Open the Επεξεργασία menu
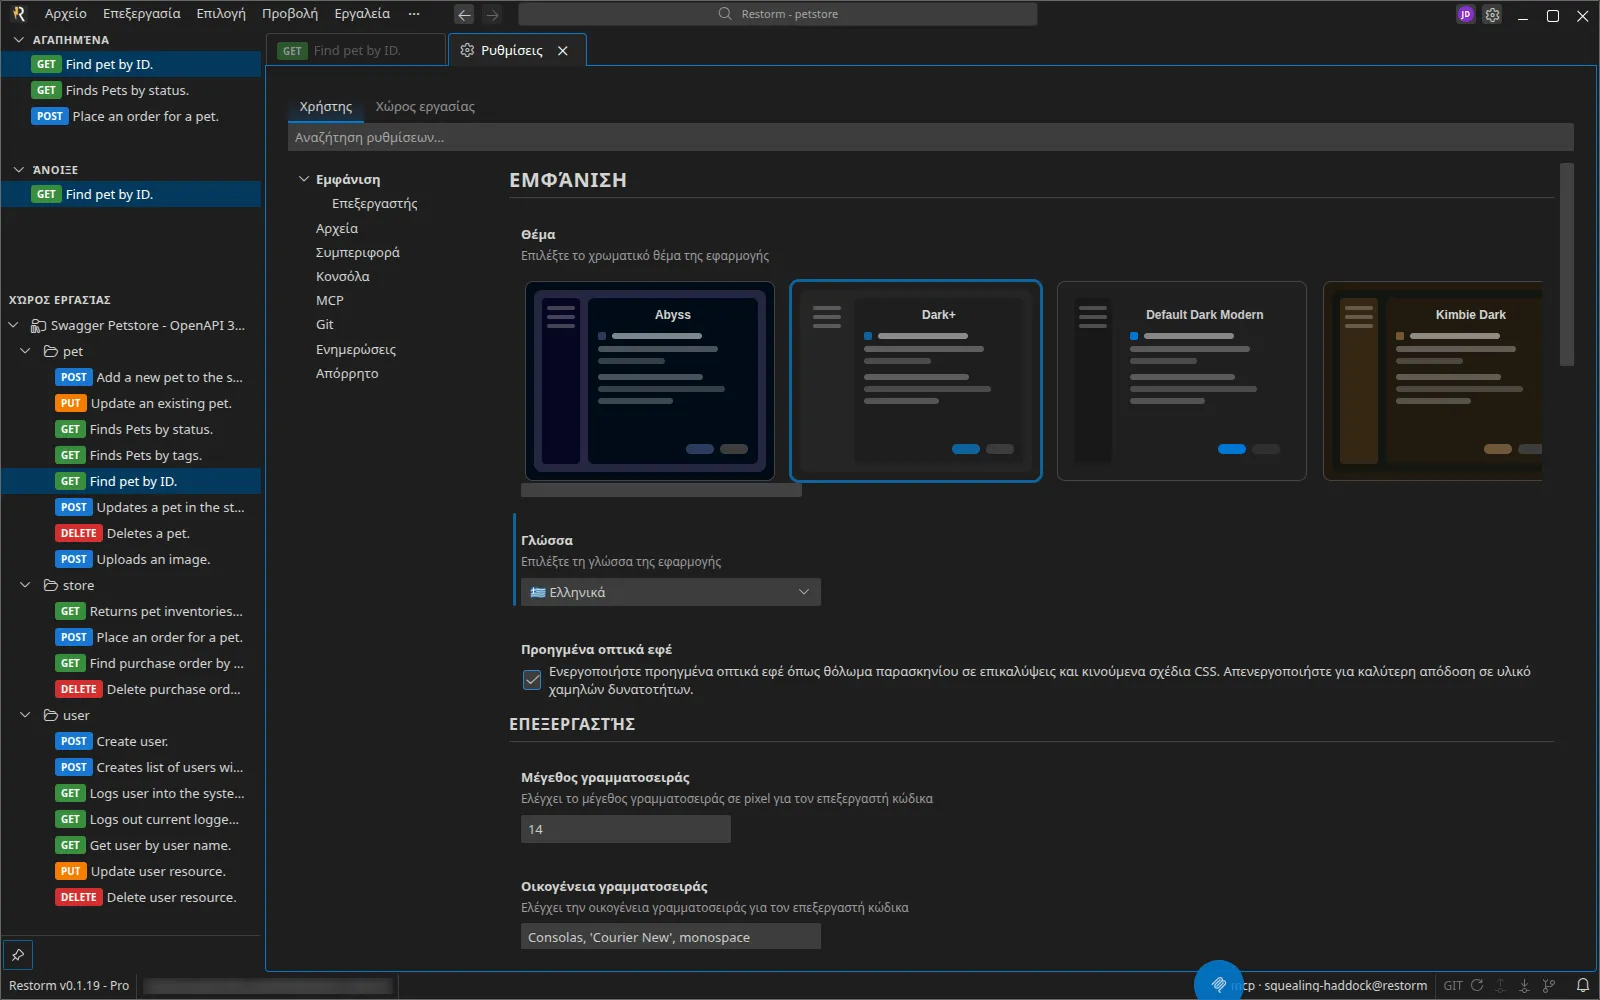This screenshot has width=1600, height=1000. click(x=142, y=14)
